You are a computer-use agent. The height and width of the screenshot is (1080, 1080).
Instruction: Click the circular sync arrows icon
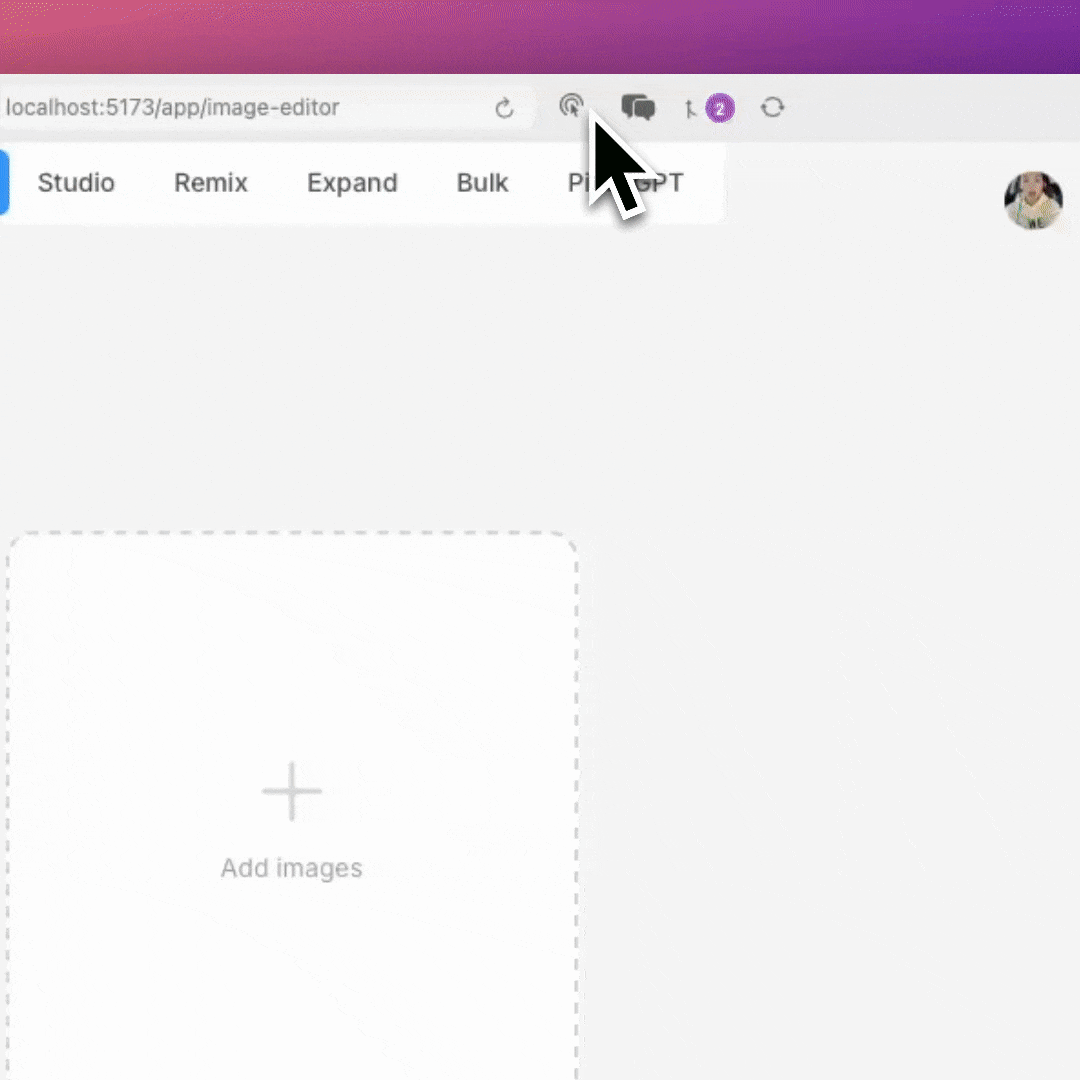click(772, 107)
